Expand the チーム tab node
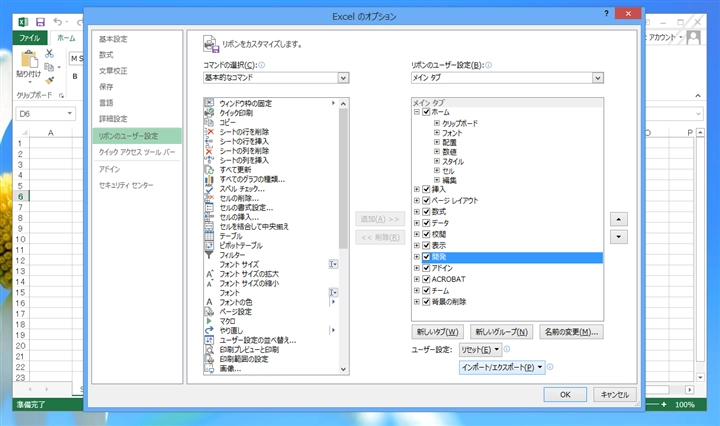The height and width of the screenshot is (426, 720). point(416,290)
